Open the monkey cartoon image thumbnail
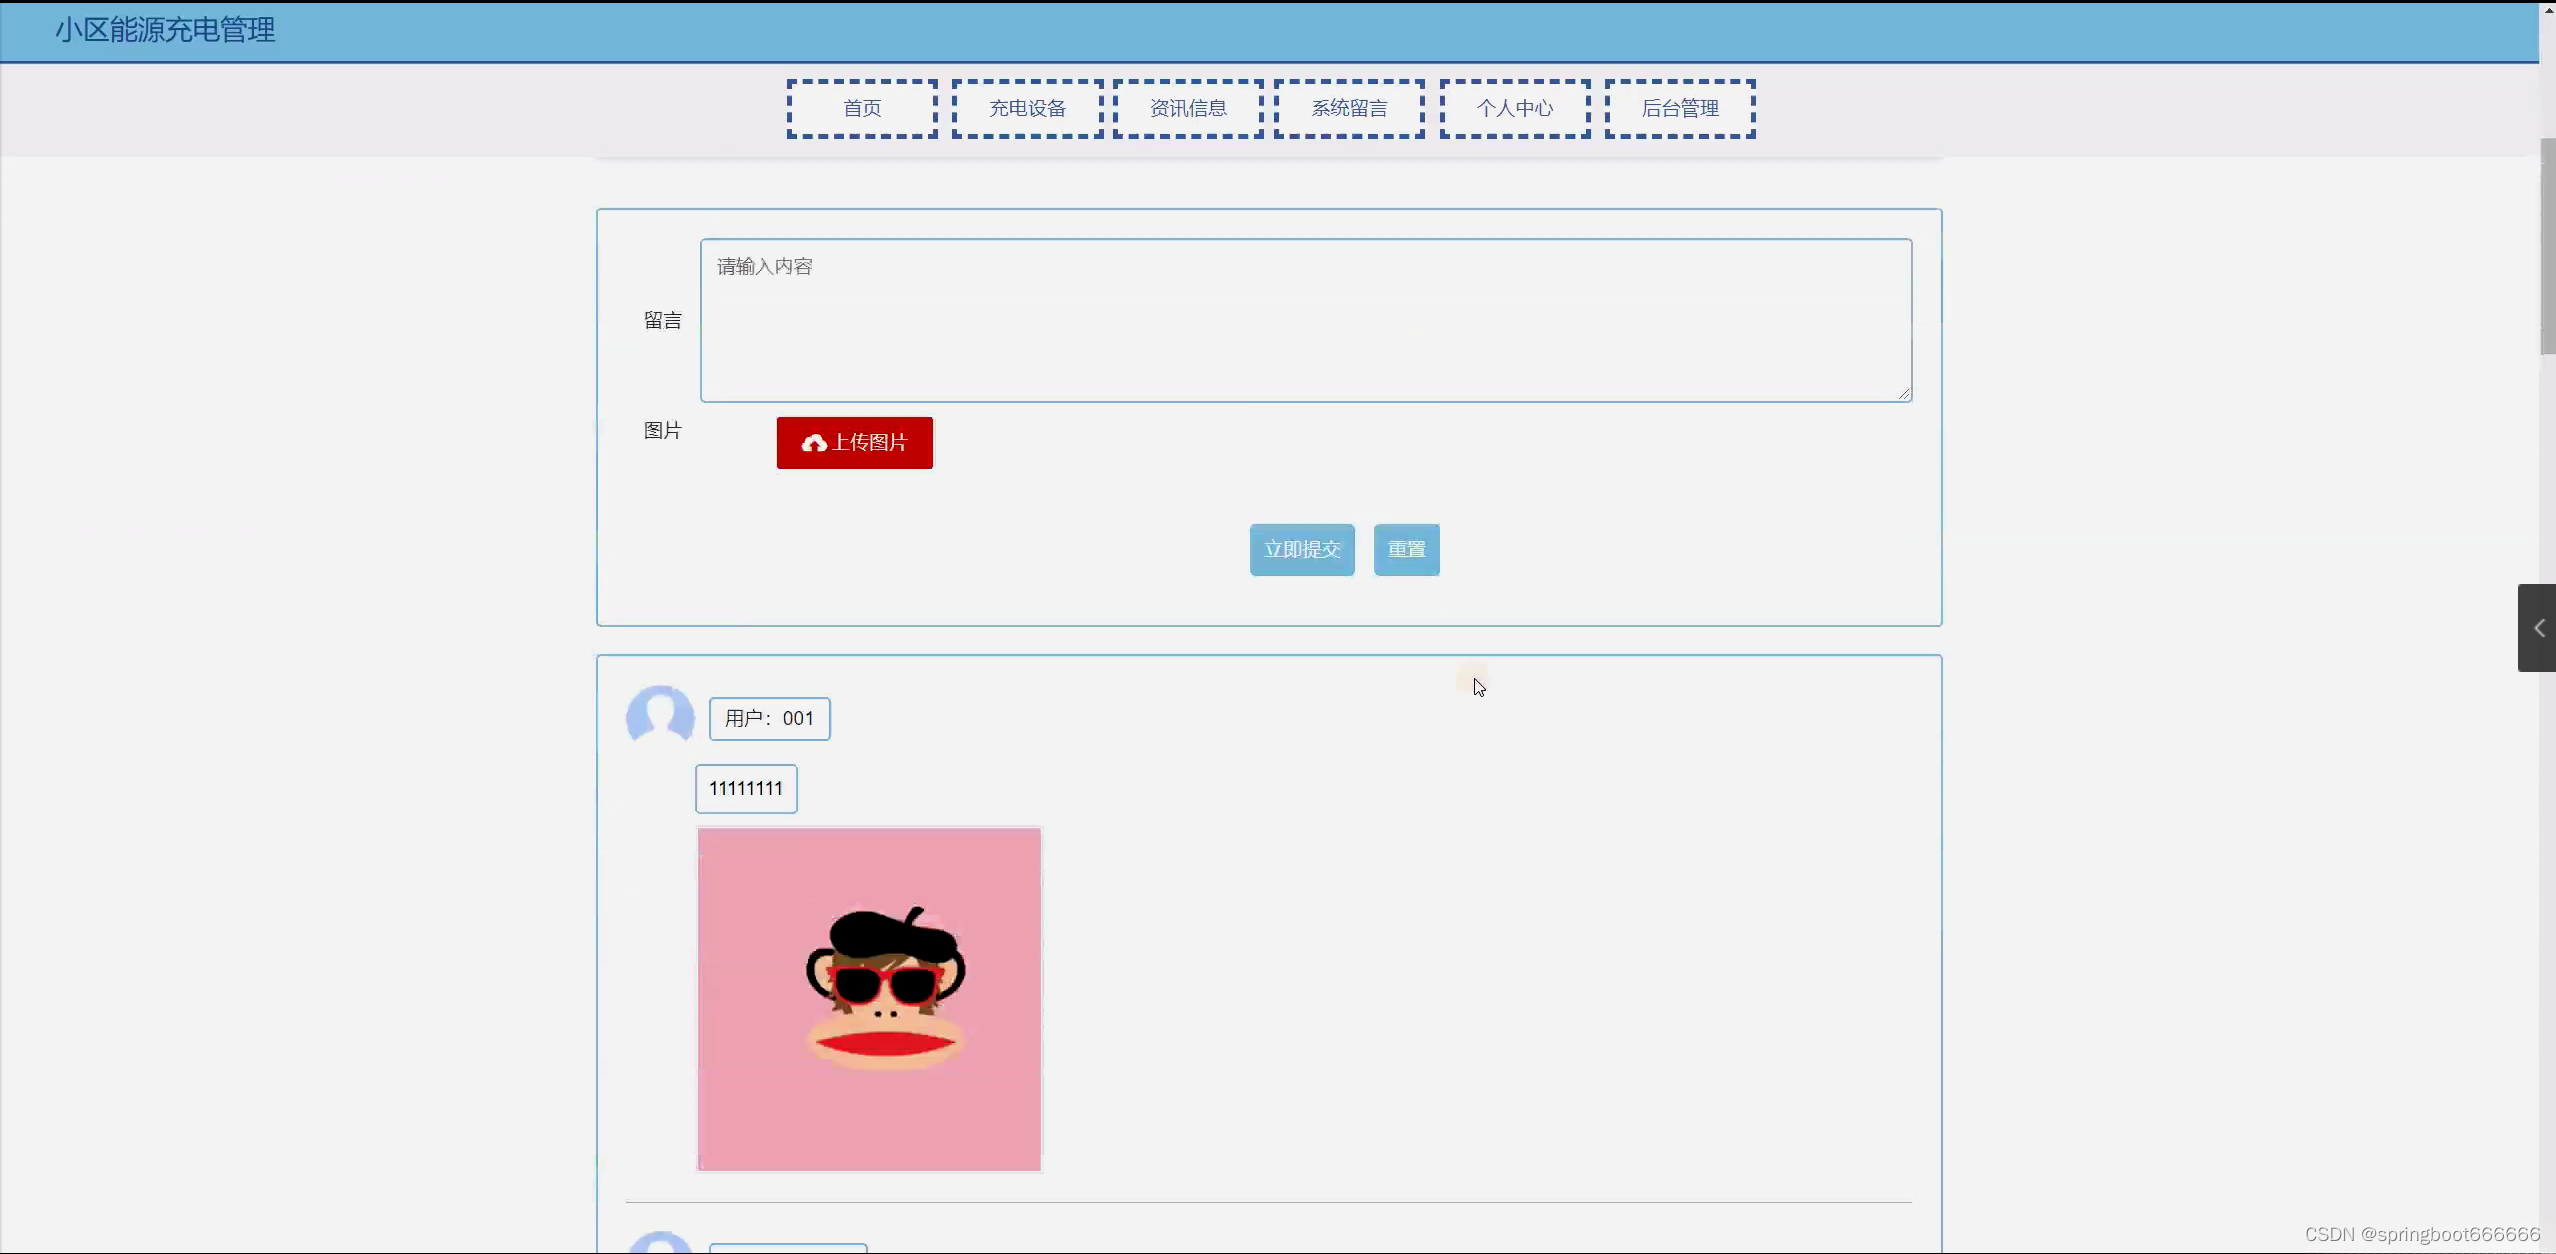 [869, 999]
